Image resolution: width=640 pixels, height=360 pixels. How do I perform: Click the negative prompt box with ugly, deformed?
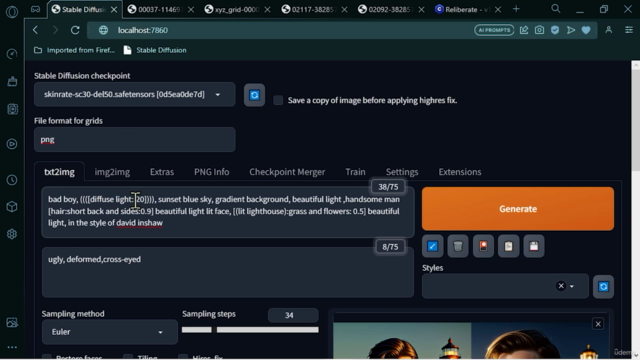[228, 272]
